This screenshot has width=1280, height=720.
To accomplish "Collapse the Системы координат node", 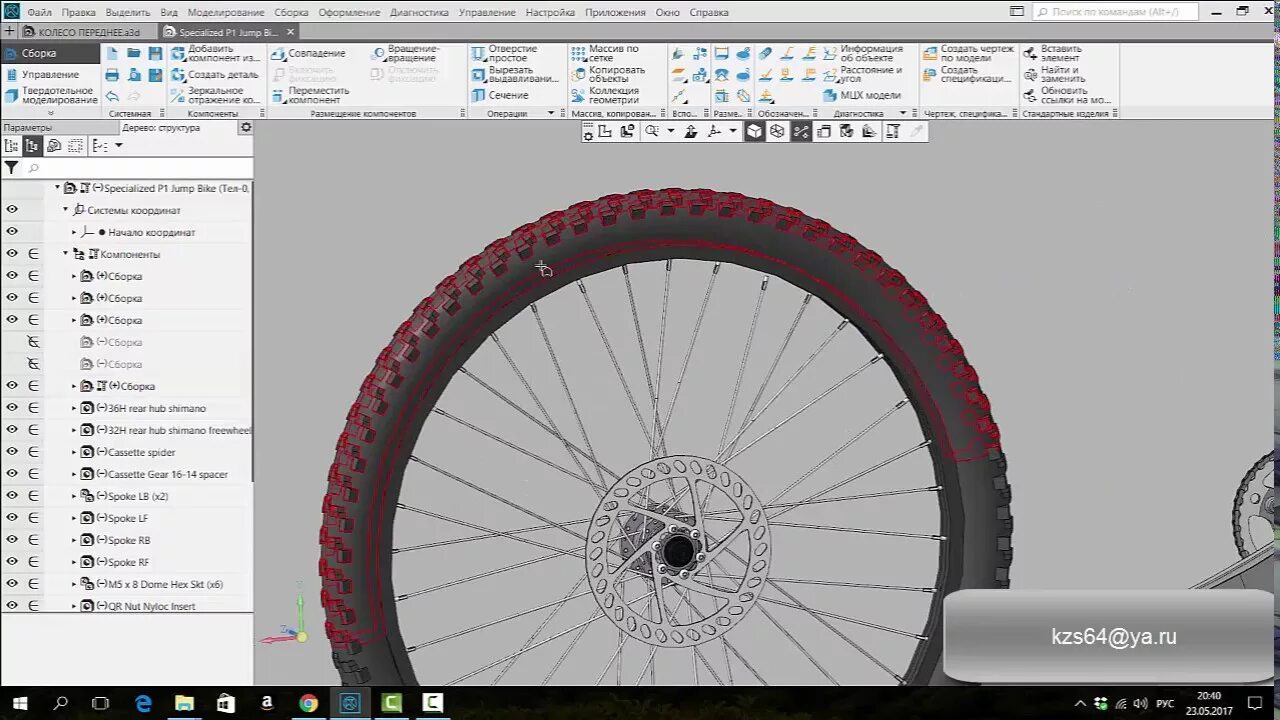I will pos(66,210).
